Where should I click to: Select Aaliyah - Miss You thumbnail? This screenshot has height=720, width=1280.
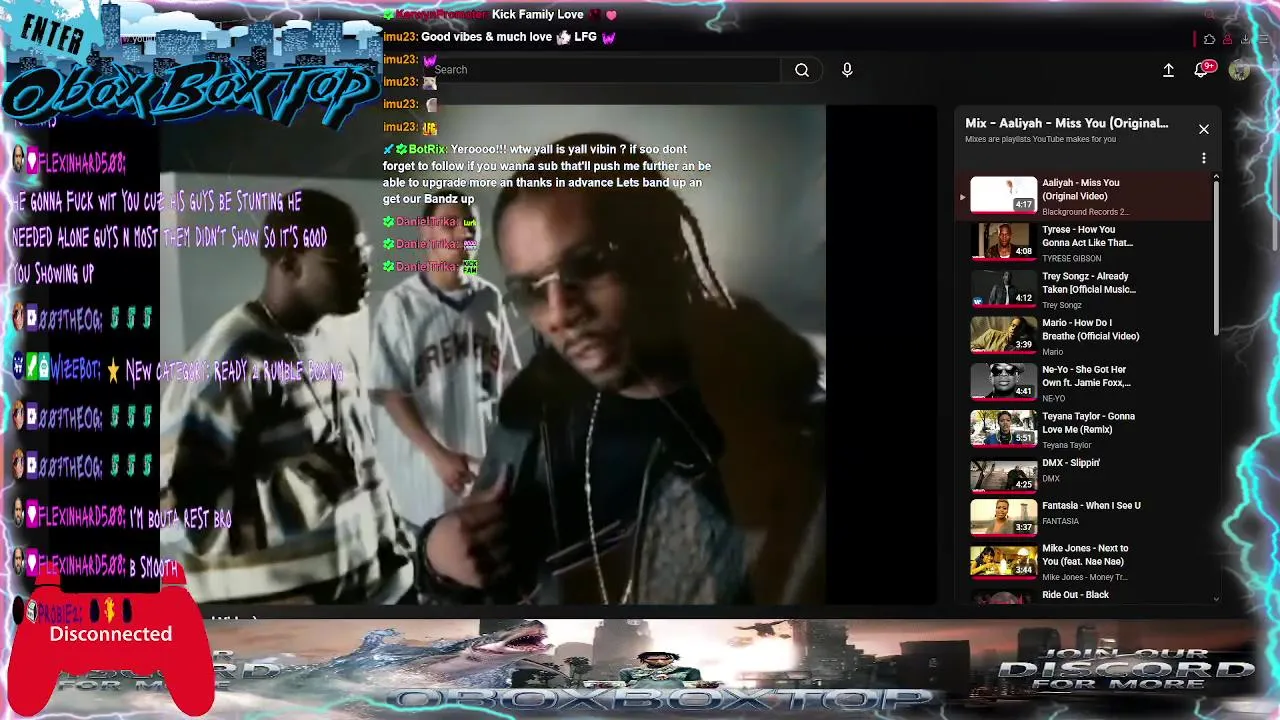[1003, 194]
